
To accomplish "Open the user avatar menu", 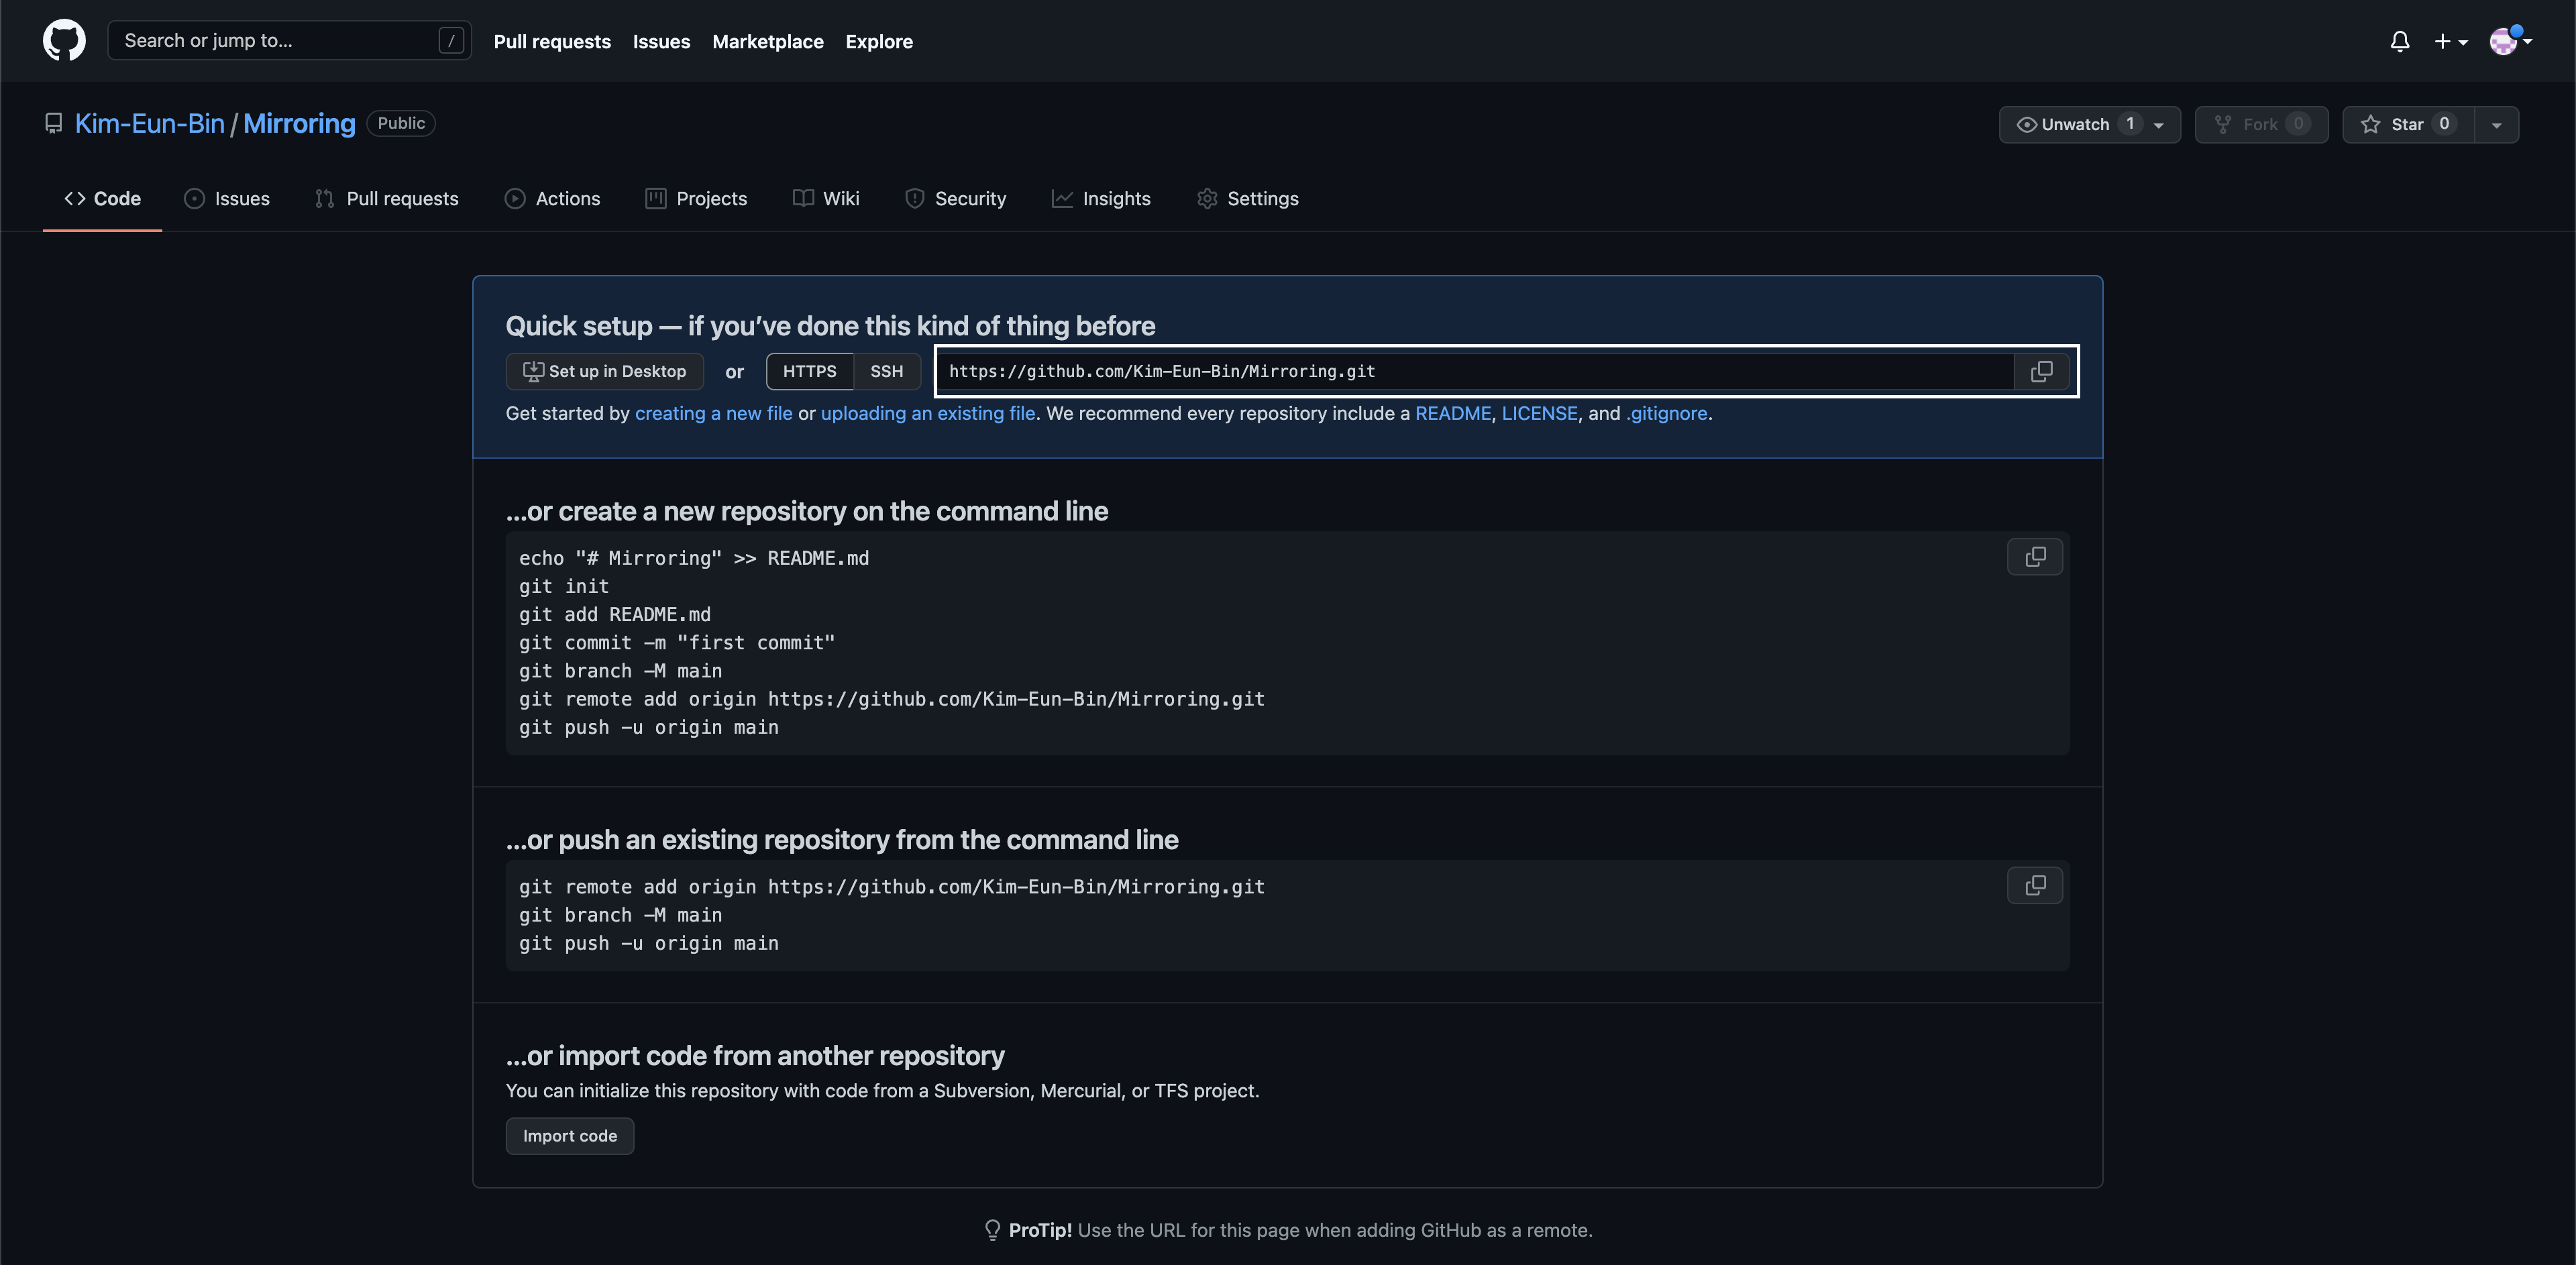I will [2508, 41].
